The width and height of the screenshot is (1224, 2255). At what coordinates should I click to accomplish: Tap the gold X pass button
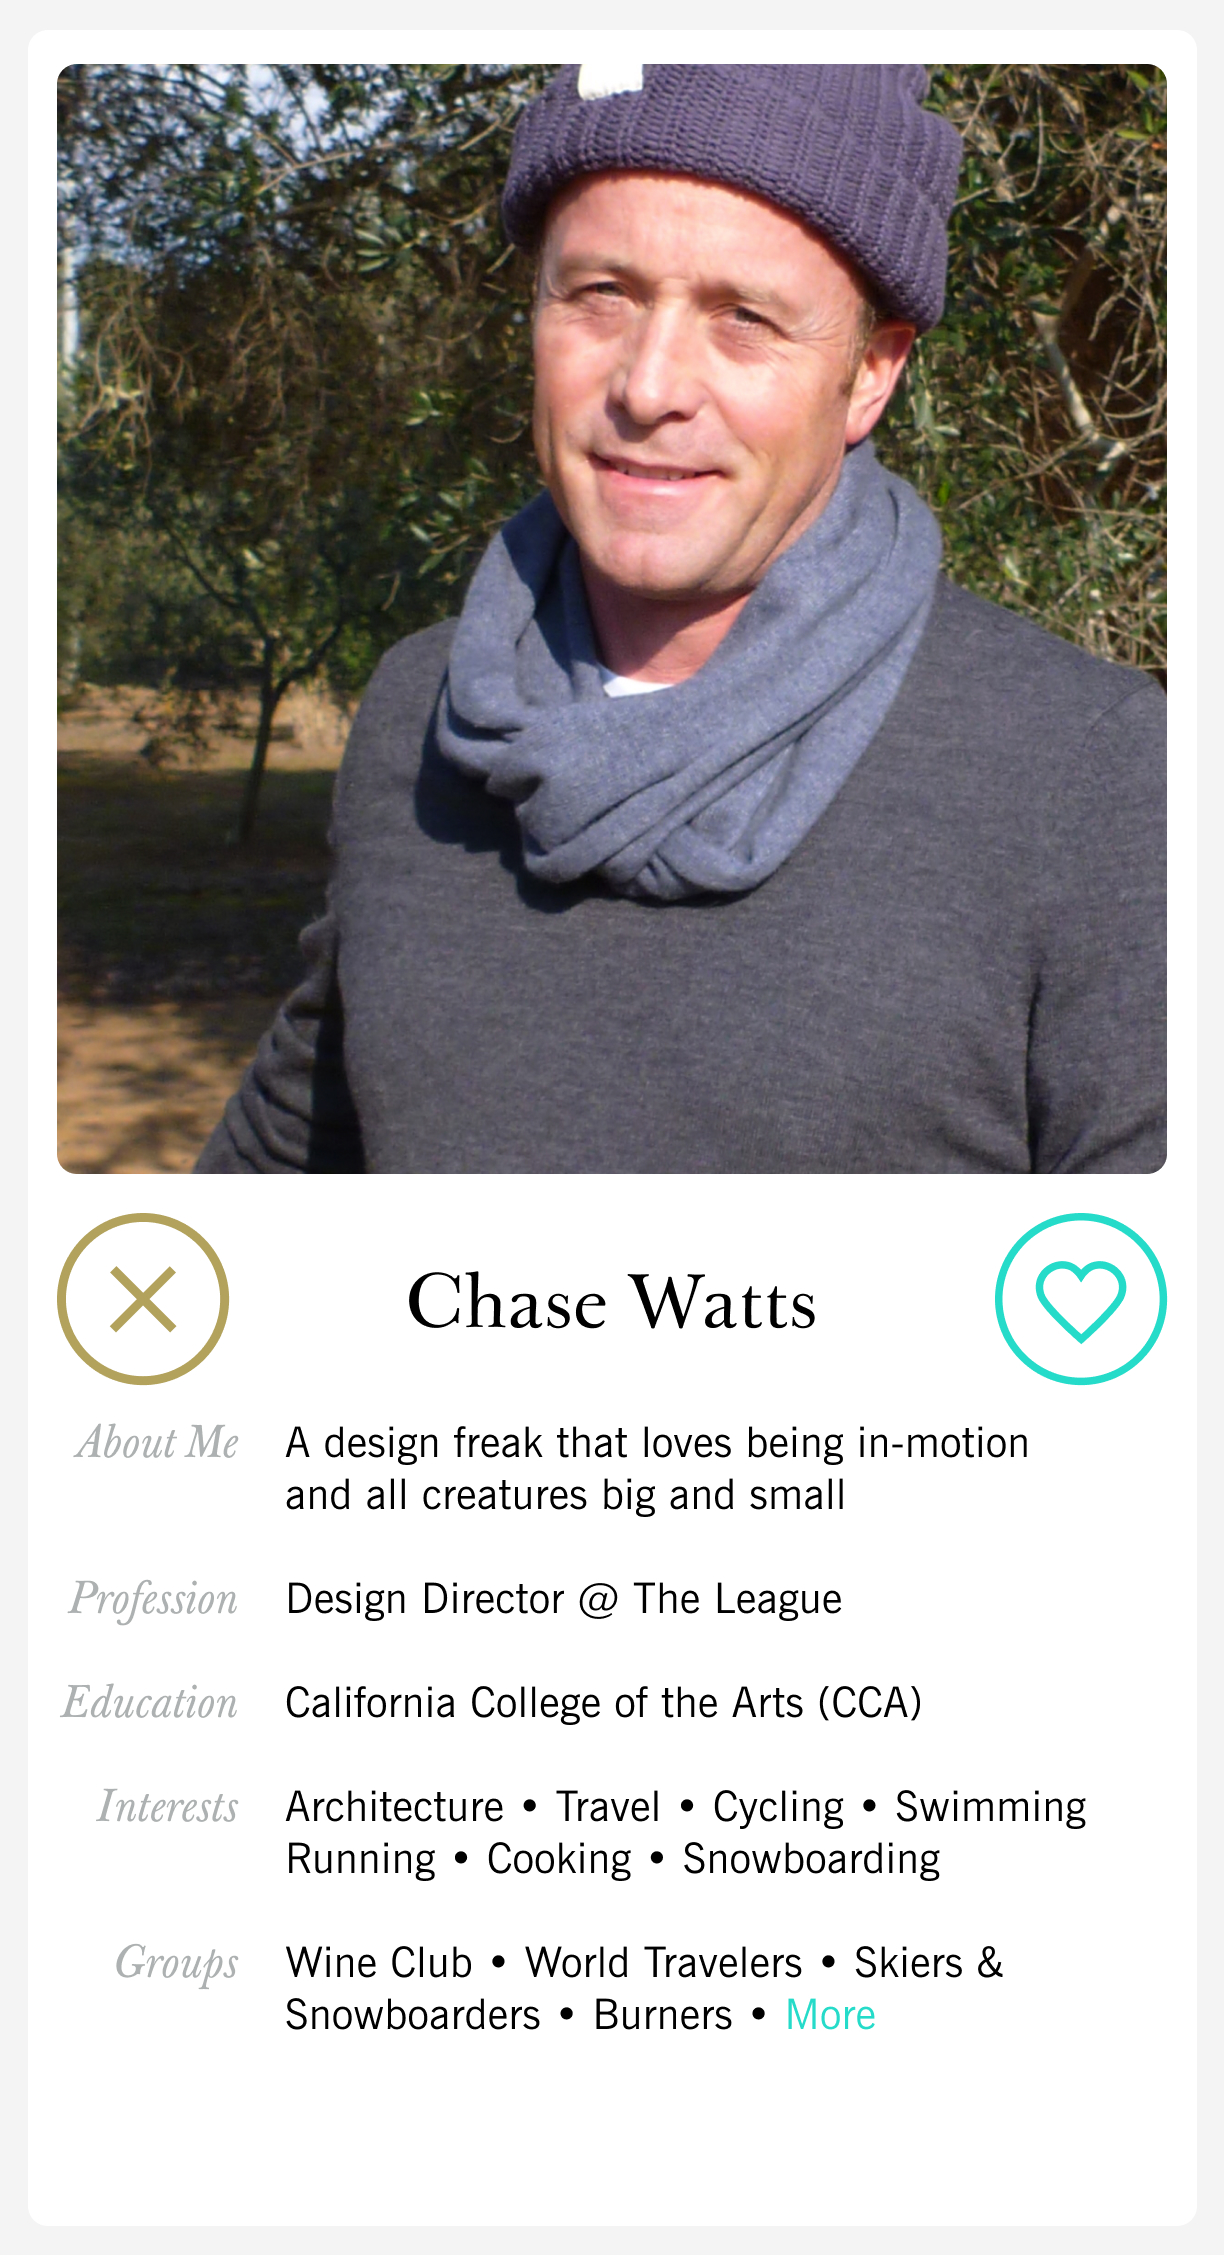143,1299
